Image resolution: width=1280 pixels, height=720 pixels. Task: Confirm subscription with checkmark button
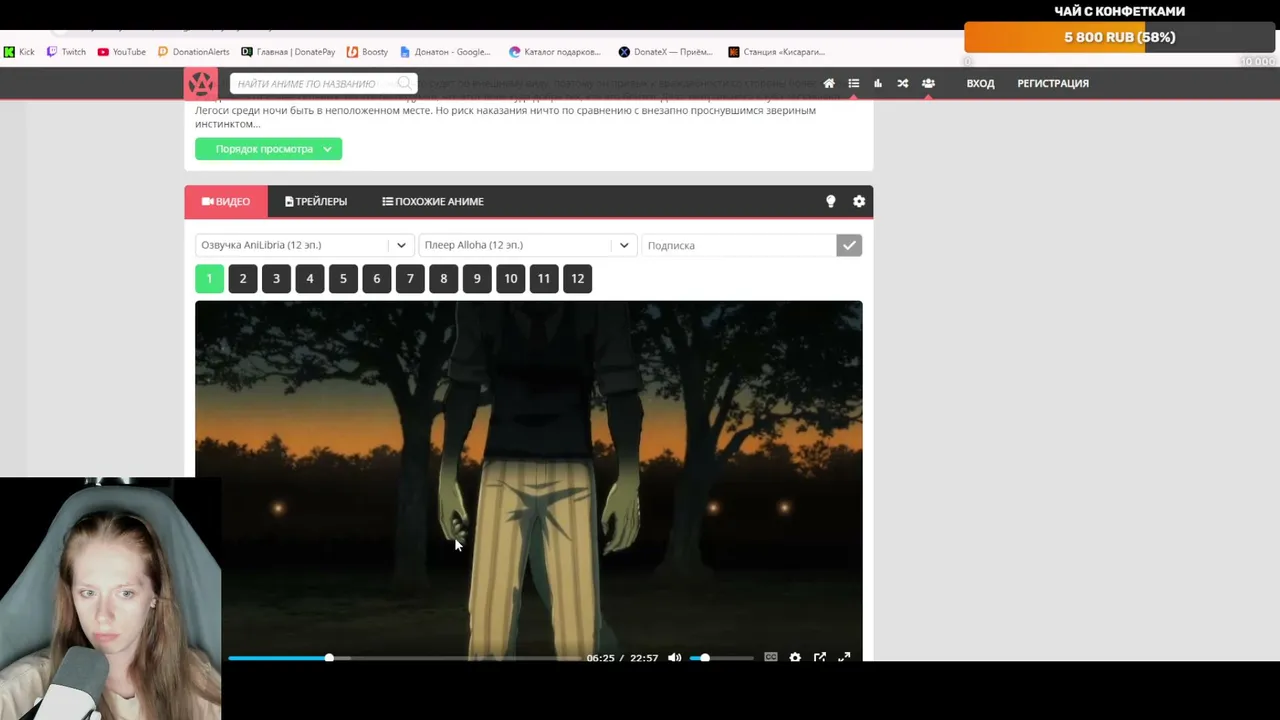pos(849,245)
